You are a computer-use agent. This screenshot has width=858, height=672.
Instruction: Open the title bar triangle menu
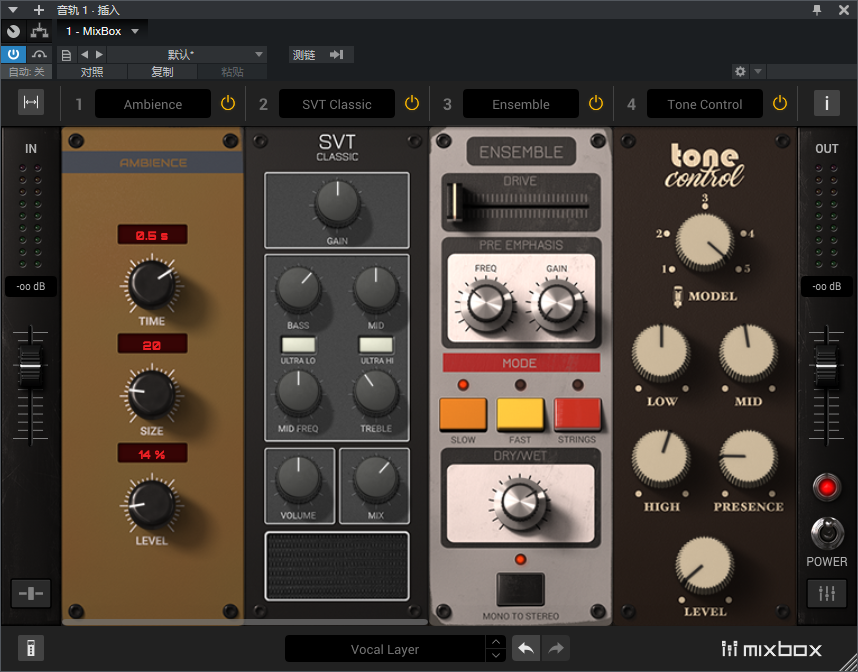13,10
